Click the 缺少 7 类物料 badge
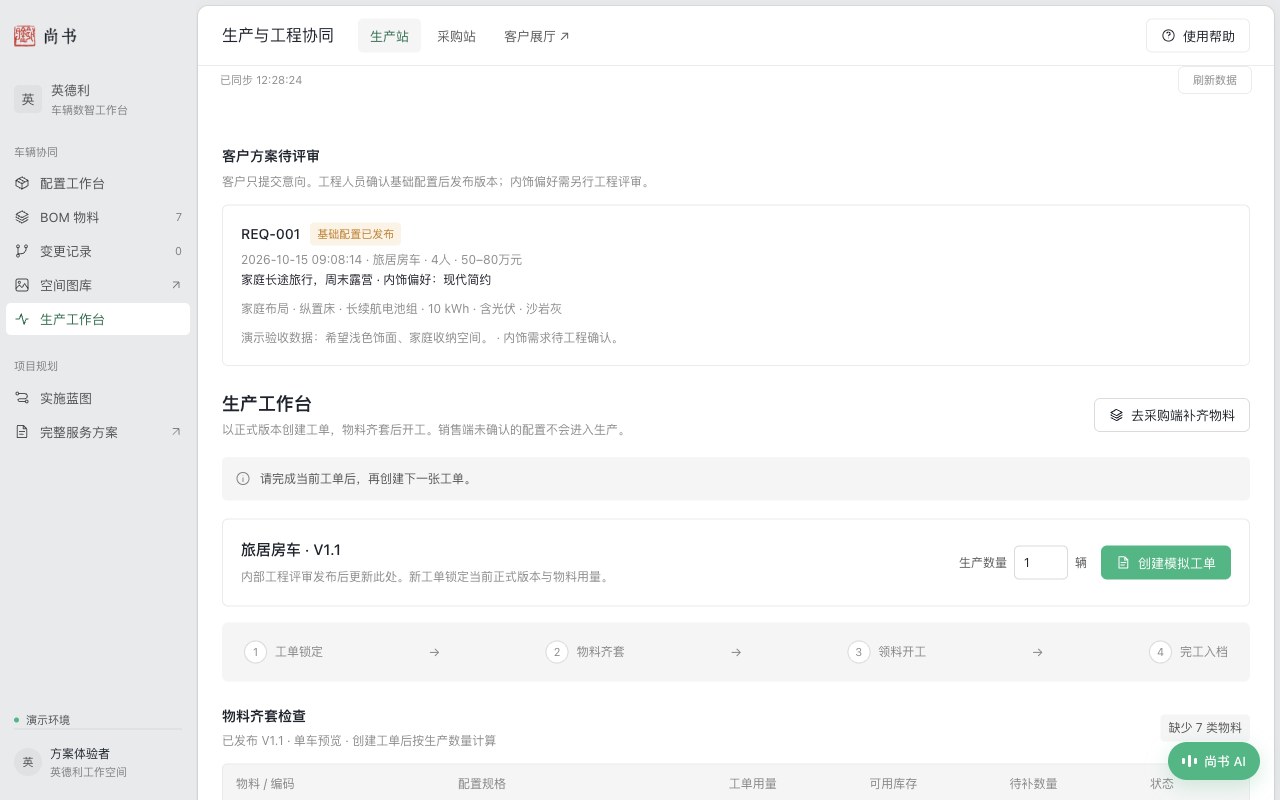 [1205, 728]
